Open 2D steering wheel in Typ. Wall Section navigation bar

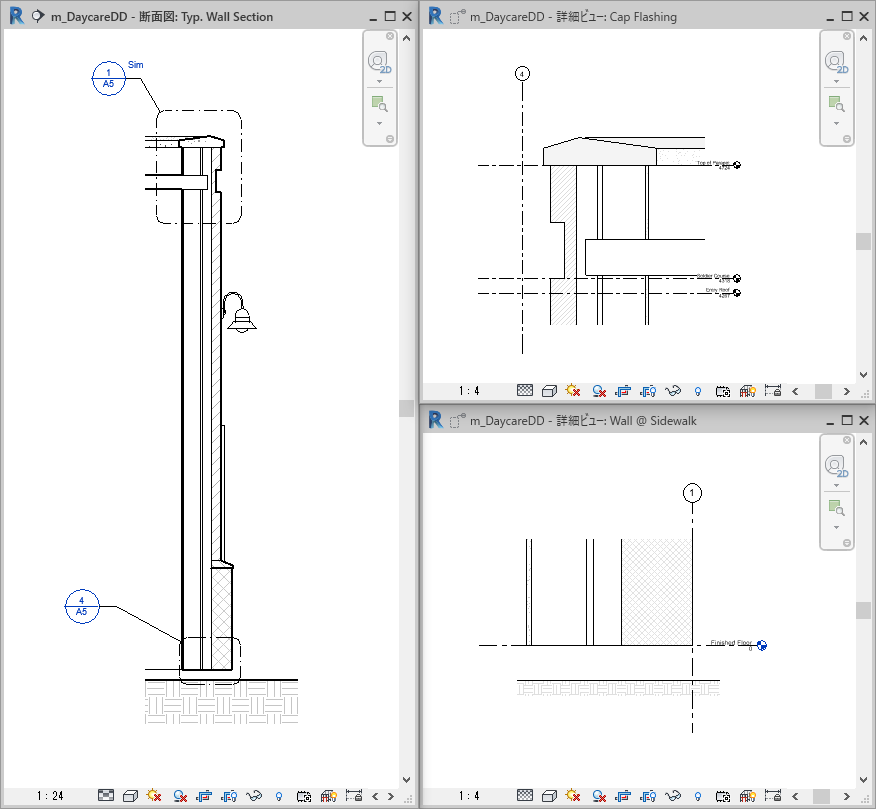(x=379, y=61)
